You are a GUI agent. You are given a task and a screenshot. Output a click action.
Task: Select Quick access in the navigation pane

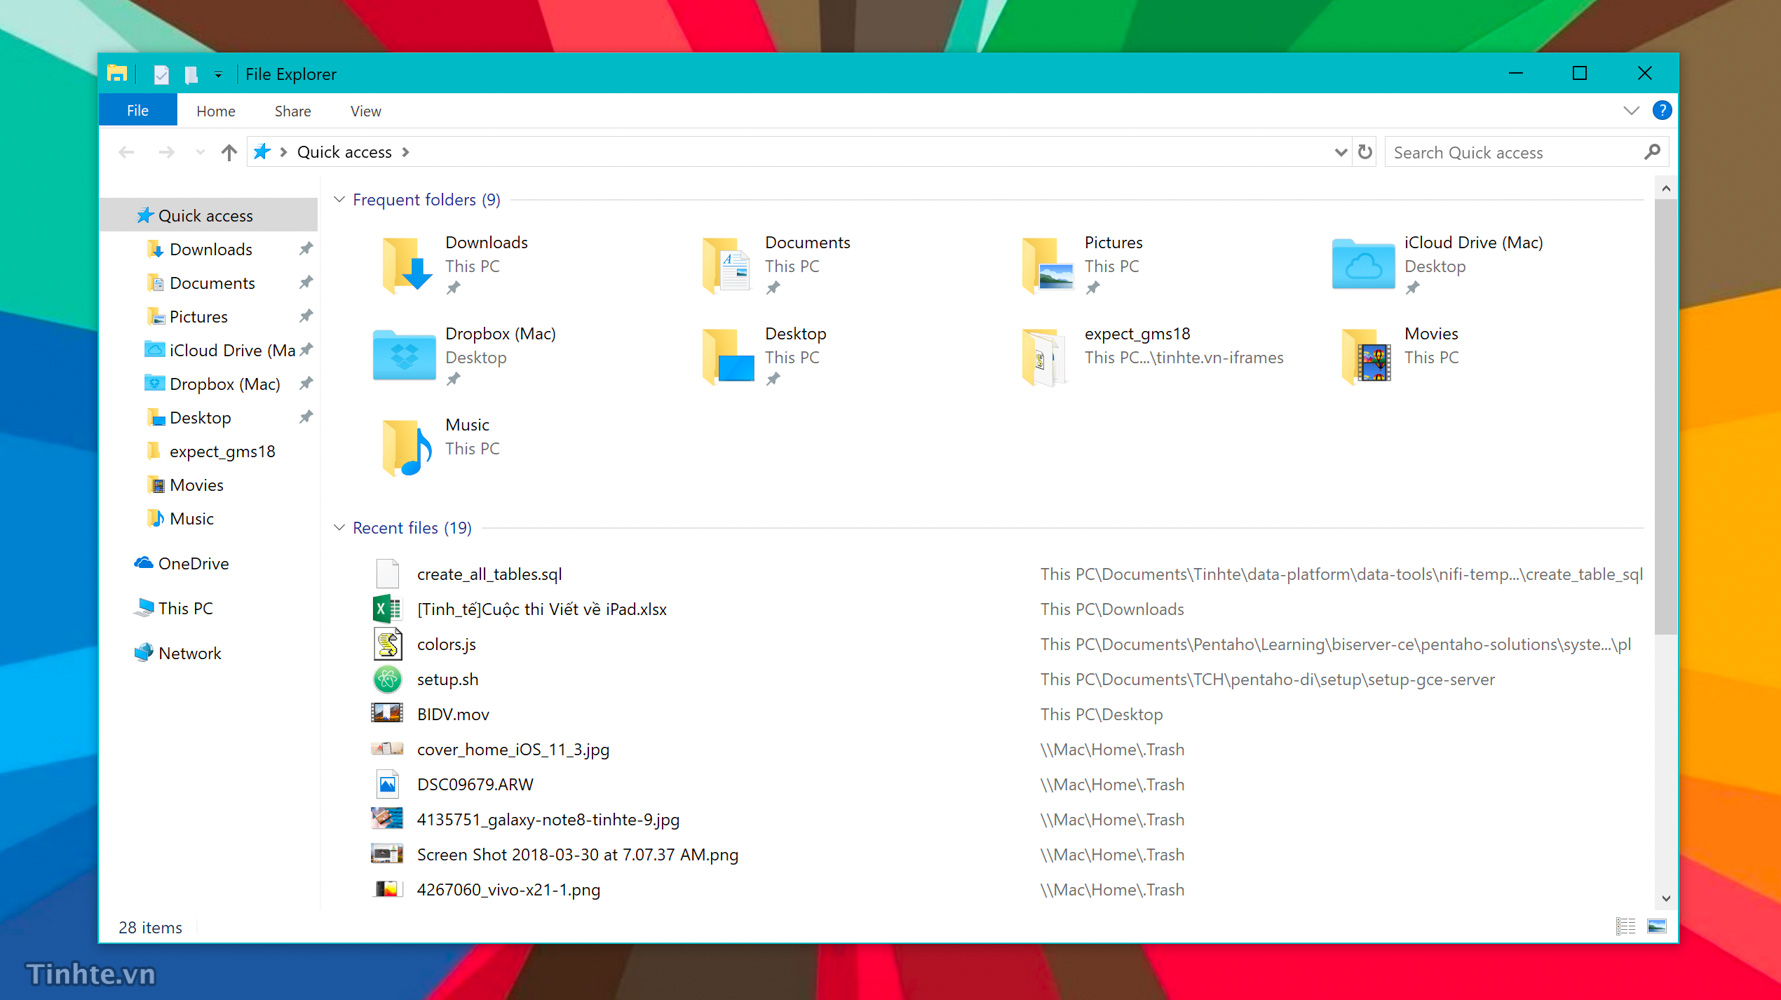coord(209,215)
